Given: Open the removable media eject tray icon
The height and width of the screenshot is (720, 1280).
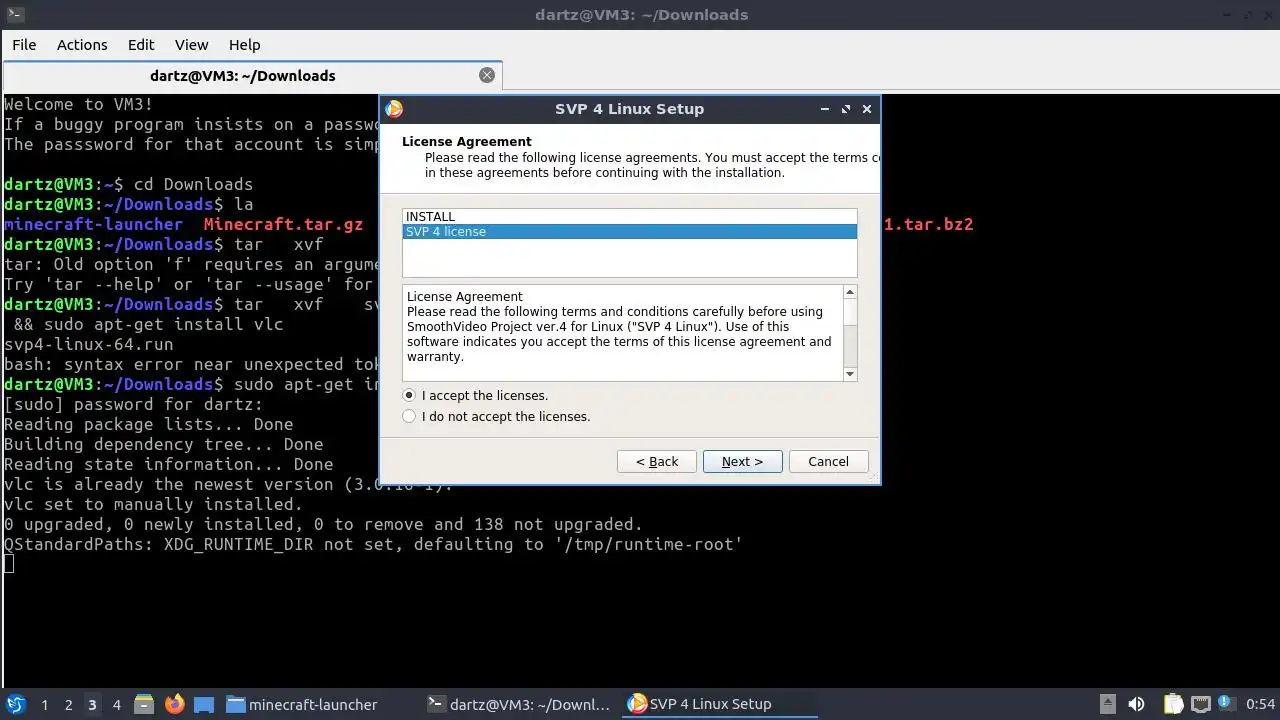Looking at the screenshot, I should click(x=1107, y=704).
